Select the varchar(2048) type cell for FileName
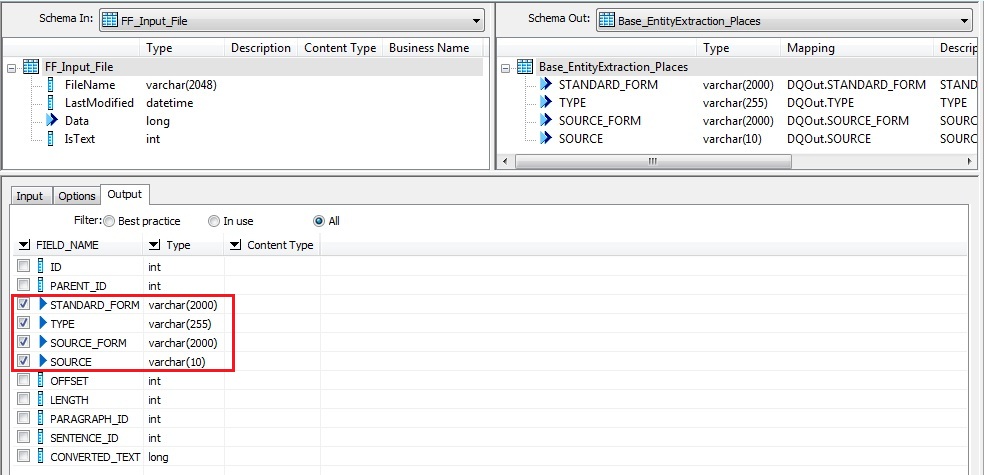 [x=181, y=85]
